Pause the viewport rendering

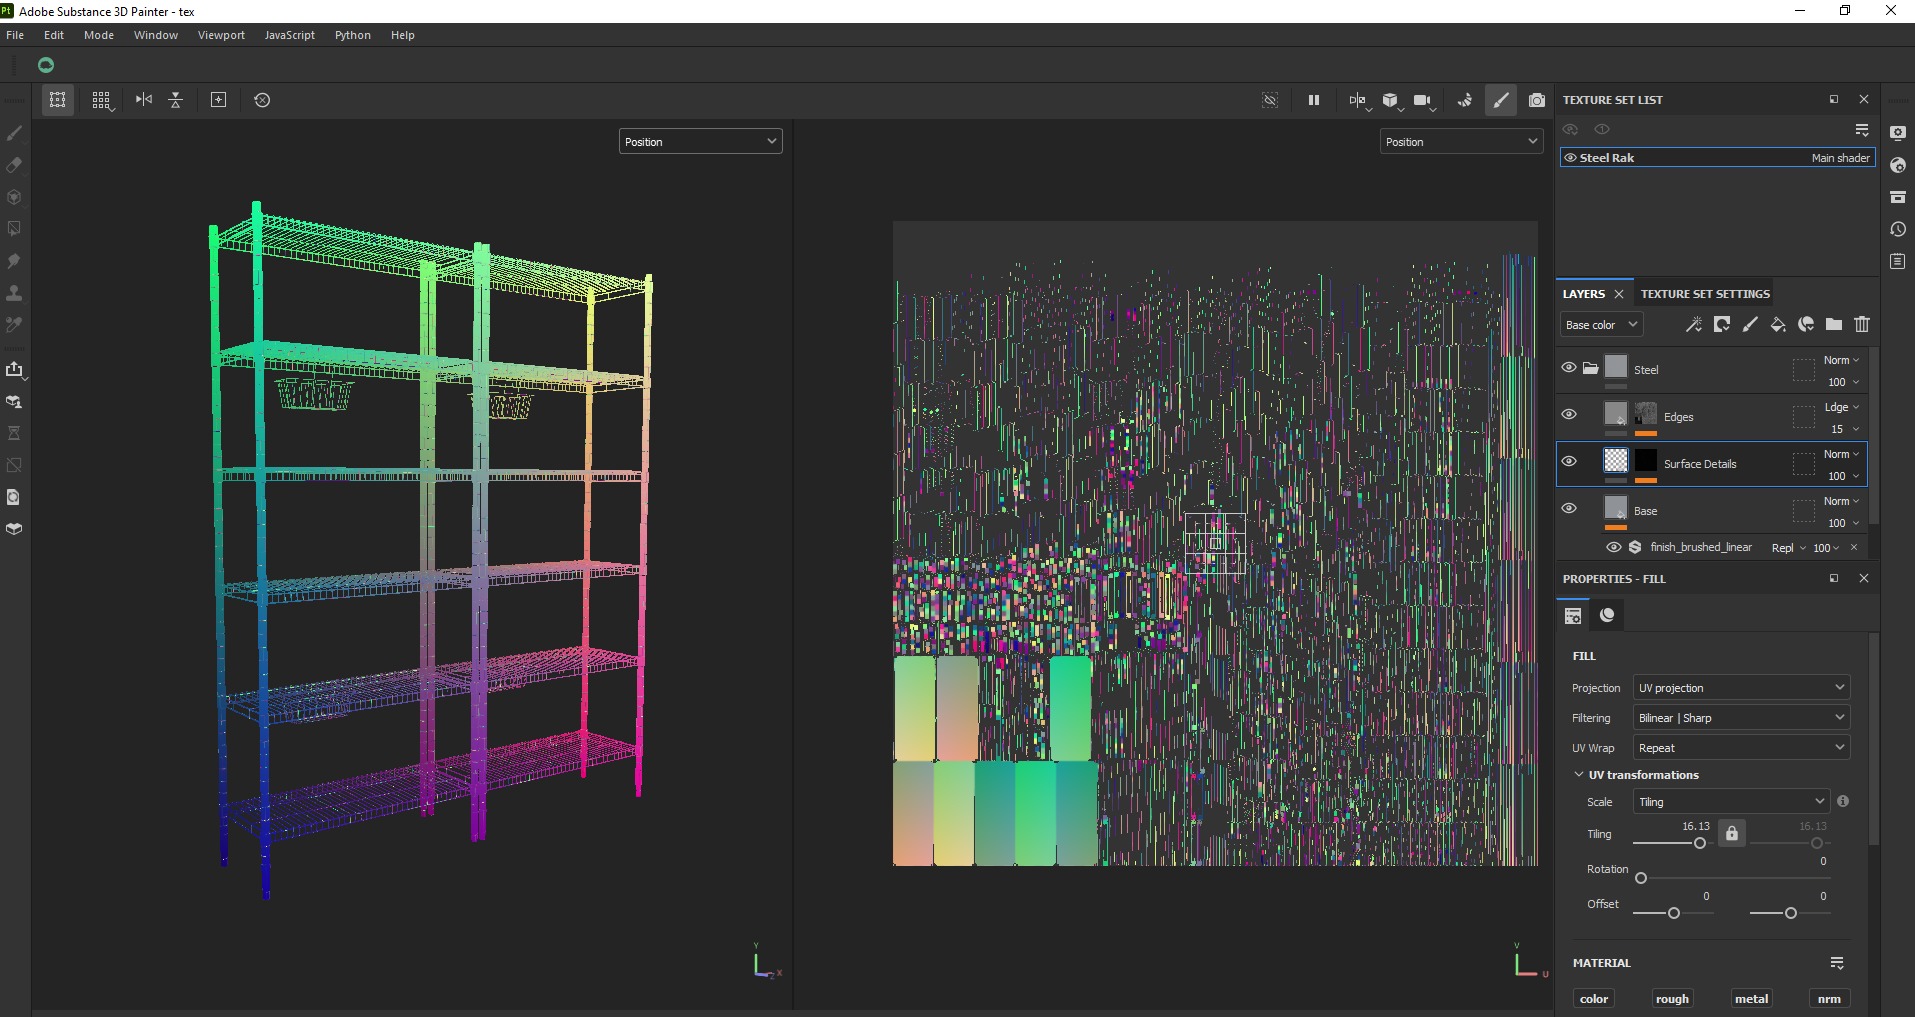click(x=1314, y=100)
